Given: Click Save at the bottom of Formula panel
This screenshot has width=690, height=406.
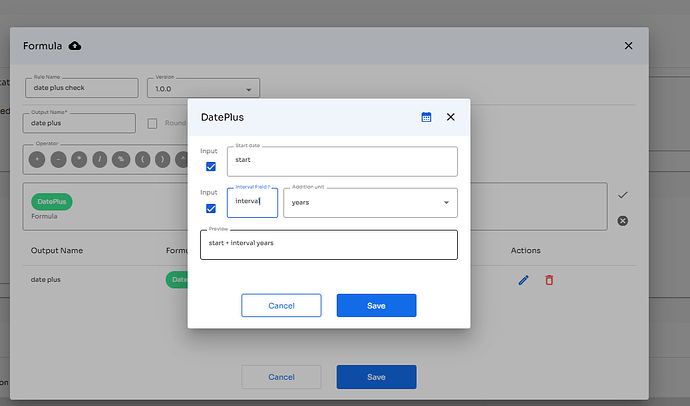Looking at the screenshot, I should (x=376, y=377).
